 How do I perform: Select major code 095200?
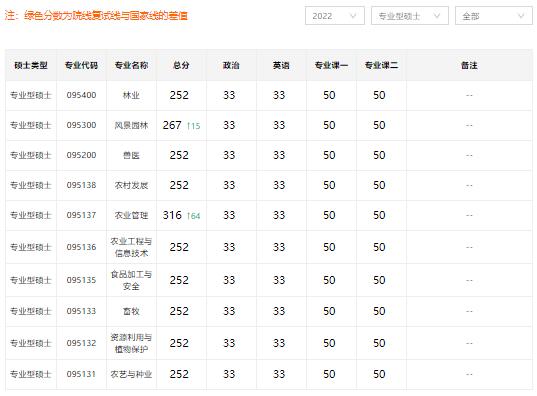81,155
